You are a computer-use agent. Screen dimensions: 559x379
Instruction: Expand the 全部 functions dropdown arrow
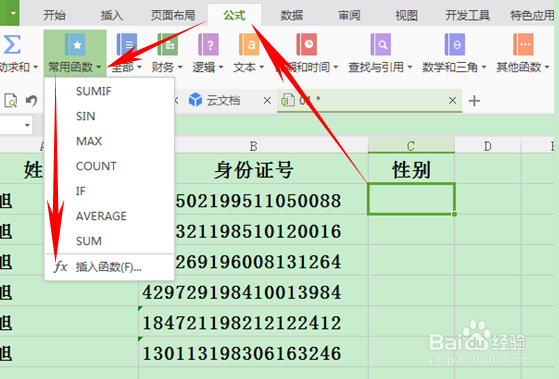click(139, 67)
